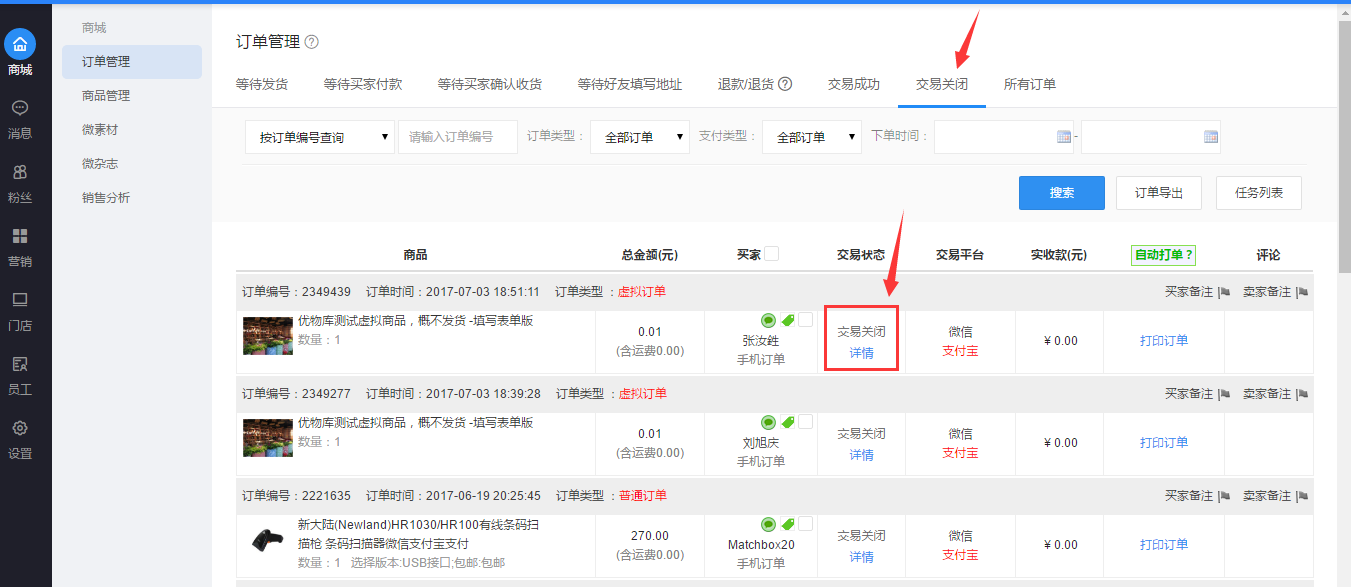Open the 门店 store icon
Image resolution: width=1351 pixels, height=587 pixels.
pyautogui.click(x=20, y=300)
